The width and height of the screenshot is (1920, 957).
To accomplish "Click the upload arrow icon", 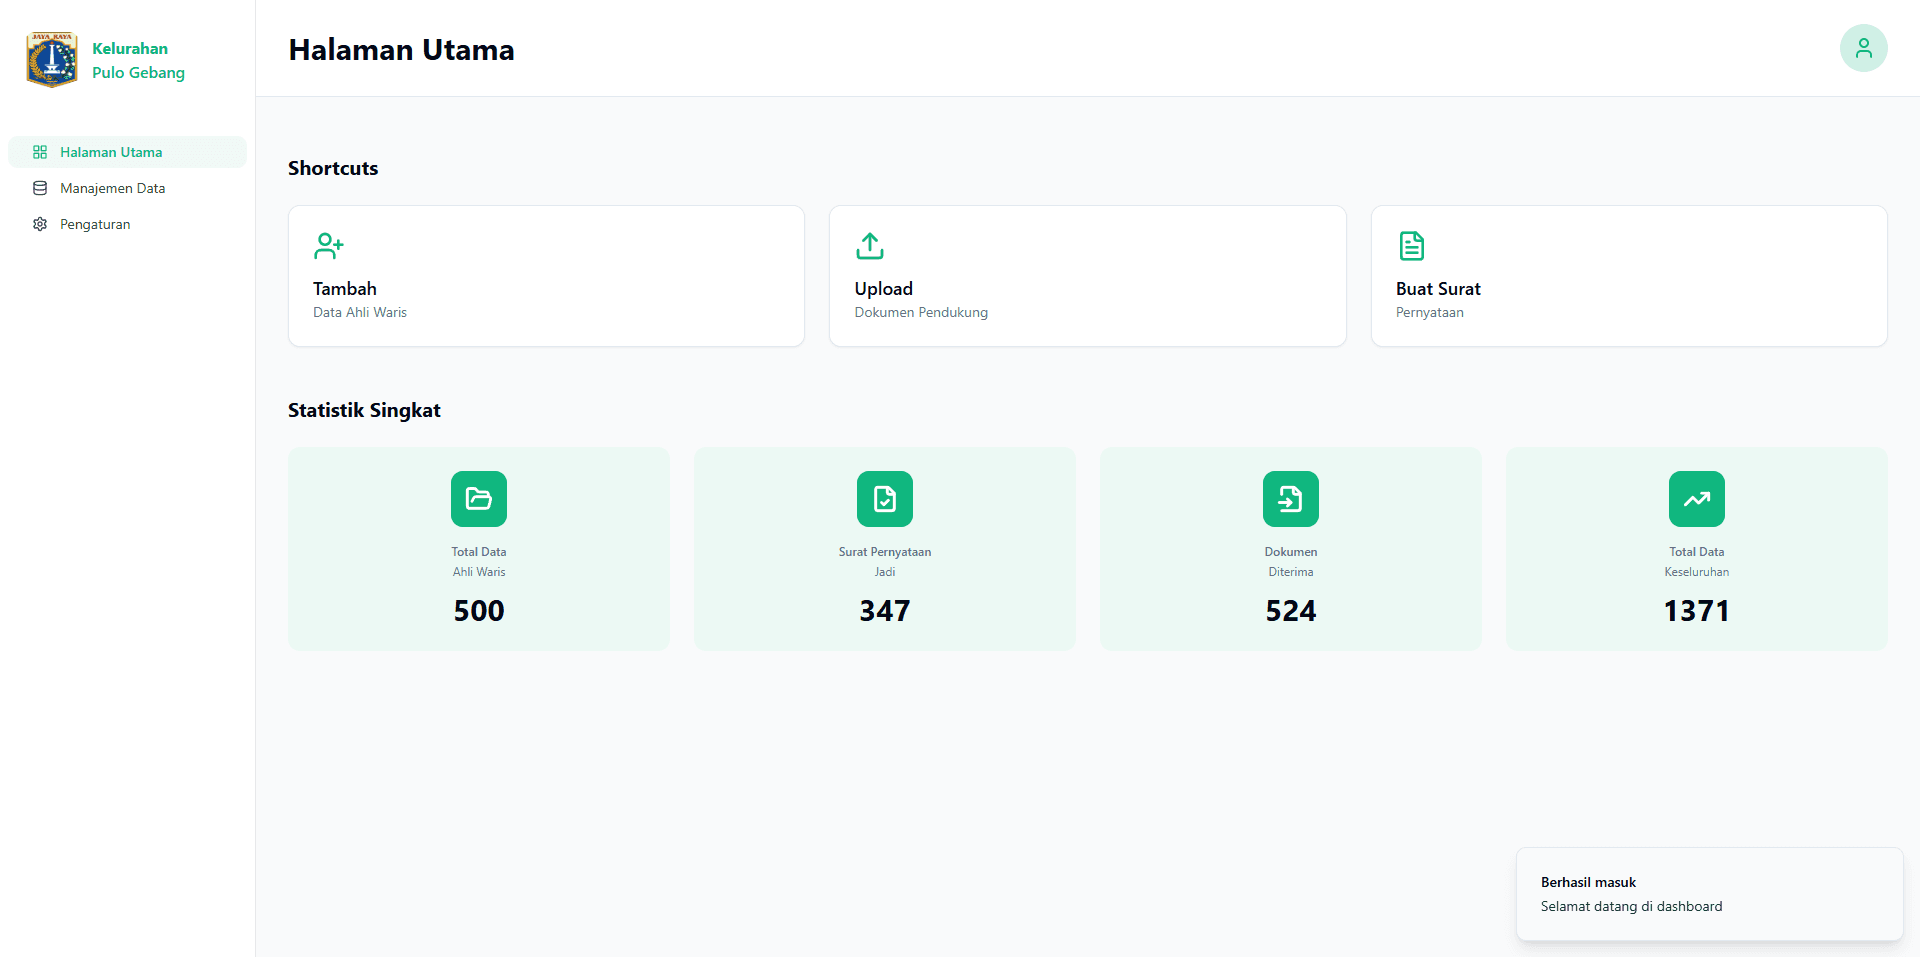I will 870,246.
